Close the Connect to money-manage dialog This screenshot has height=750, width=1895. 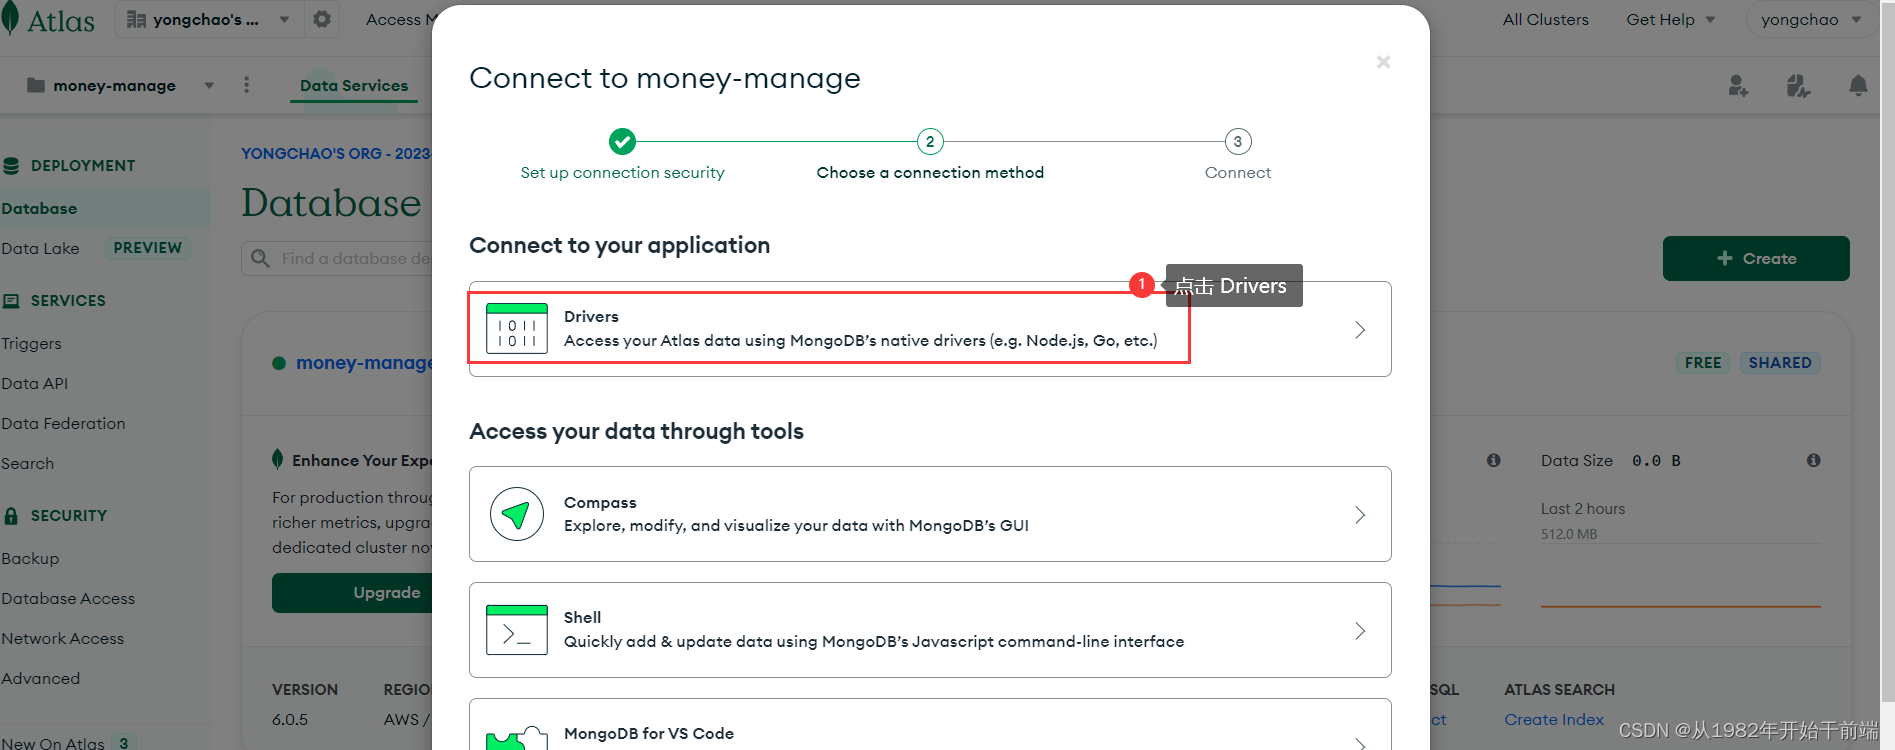pyautogui.click(x=1383, y=62)
